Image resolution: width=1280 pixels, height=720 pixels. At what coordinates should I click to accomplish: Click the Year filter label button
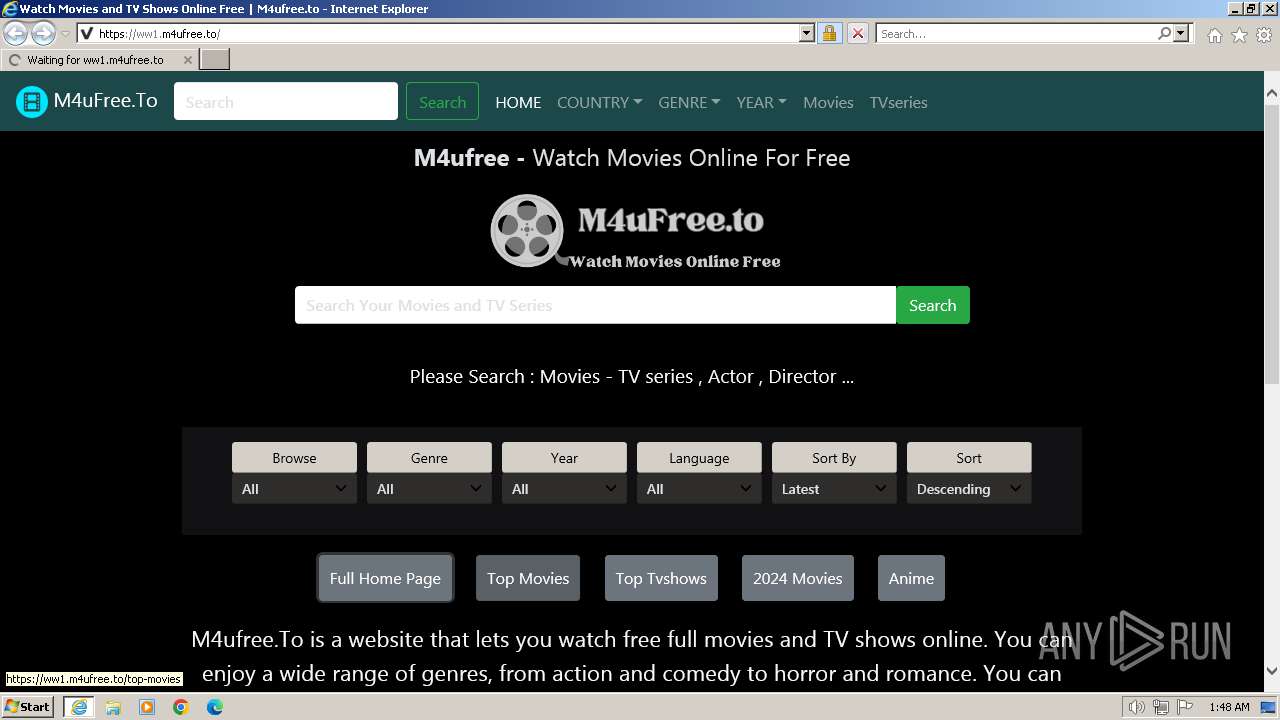click(x=564, y=458)
